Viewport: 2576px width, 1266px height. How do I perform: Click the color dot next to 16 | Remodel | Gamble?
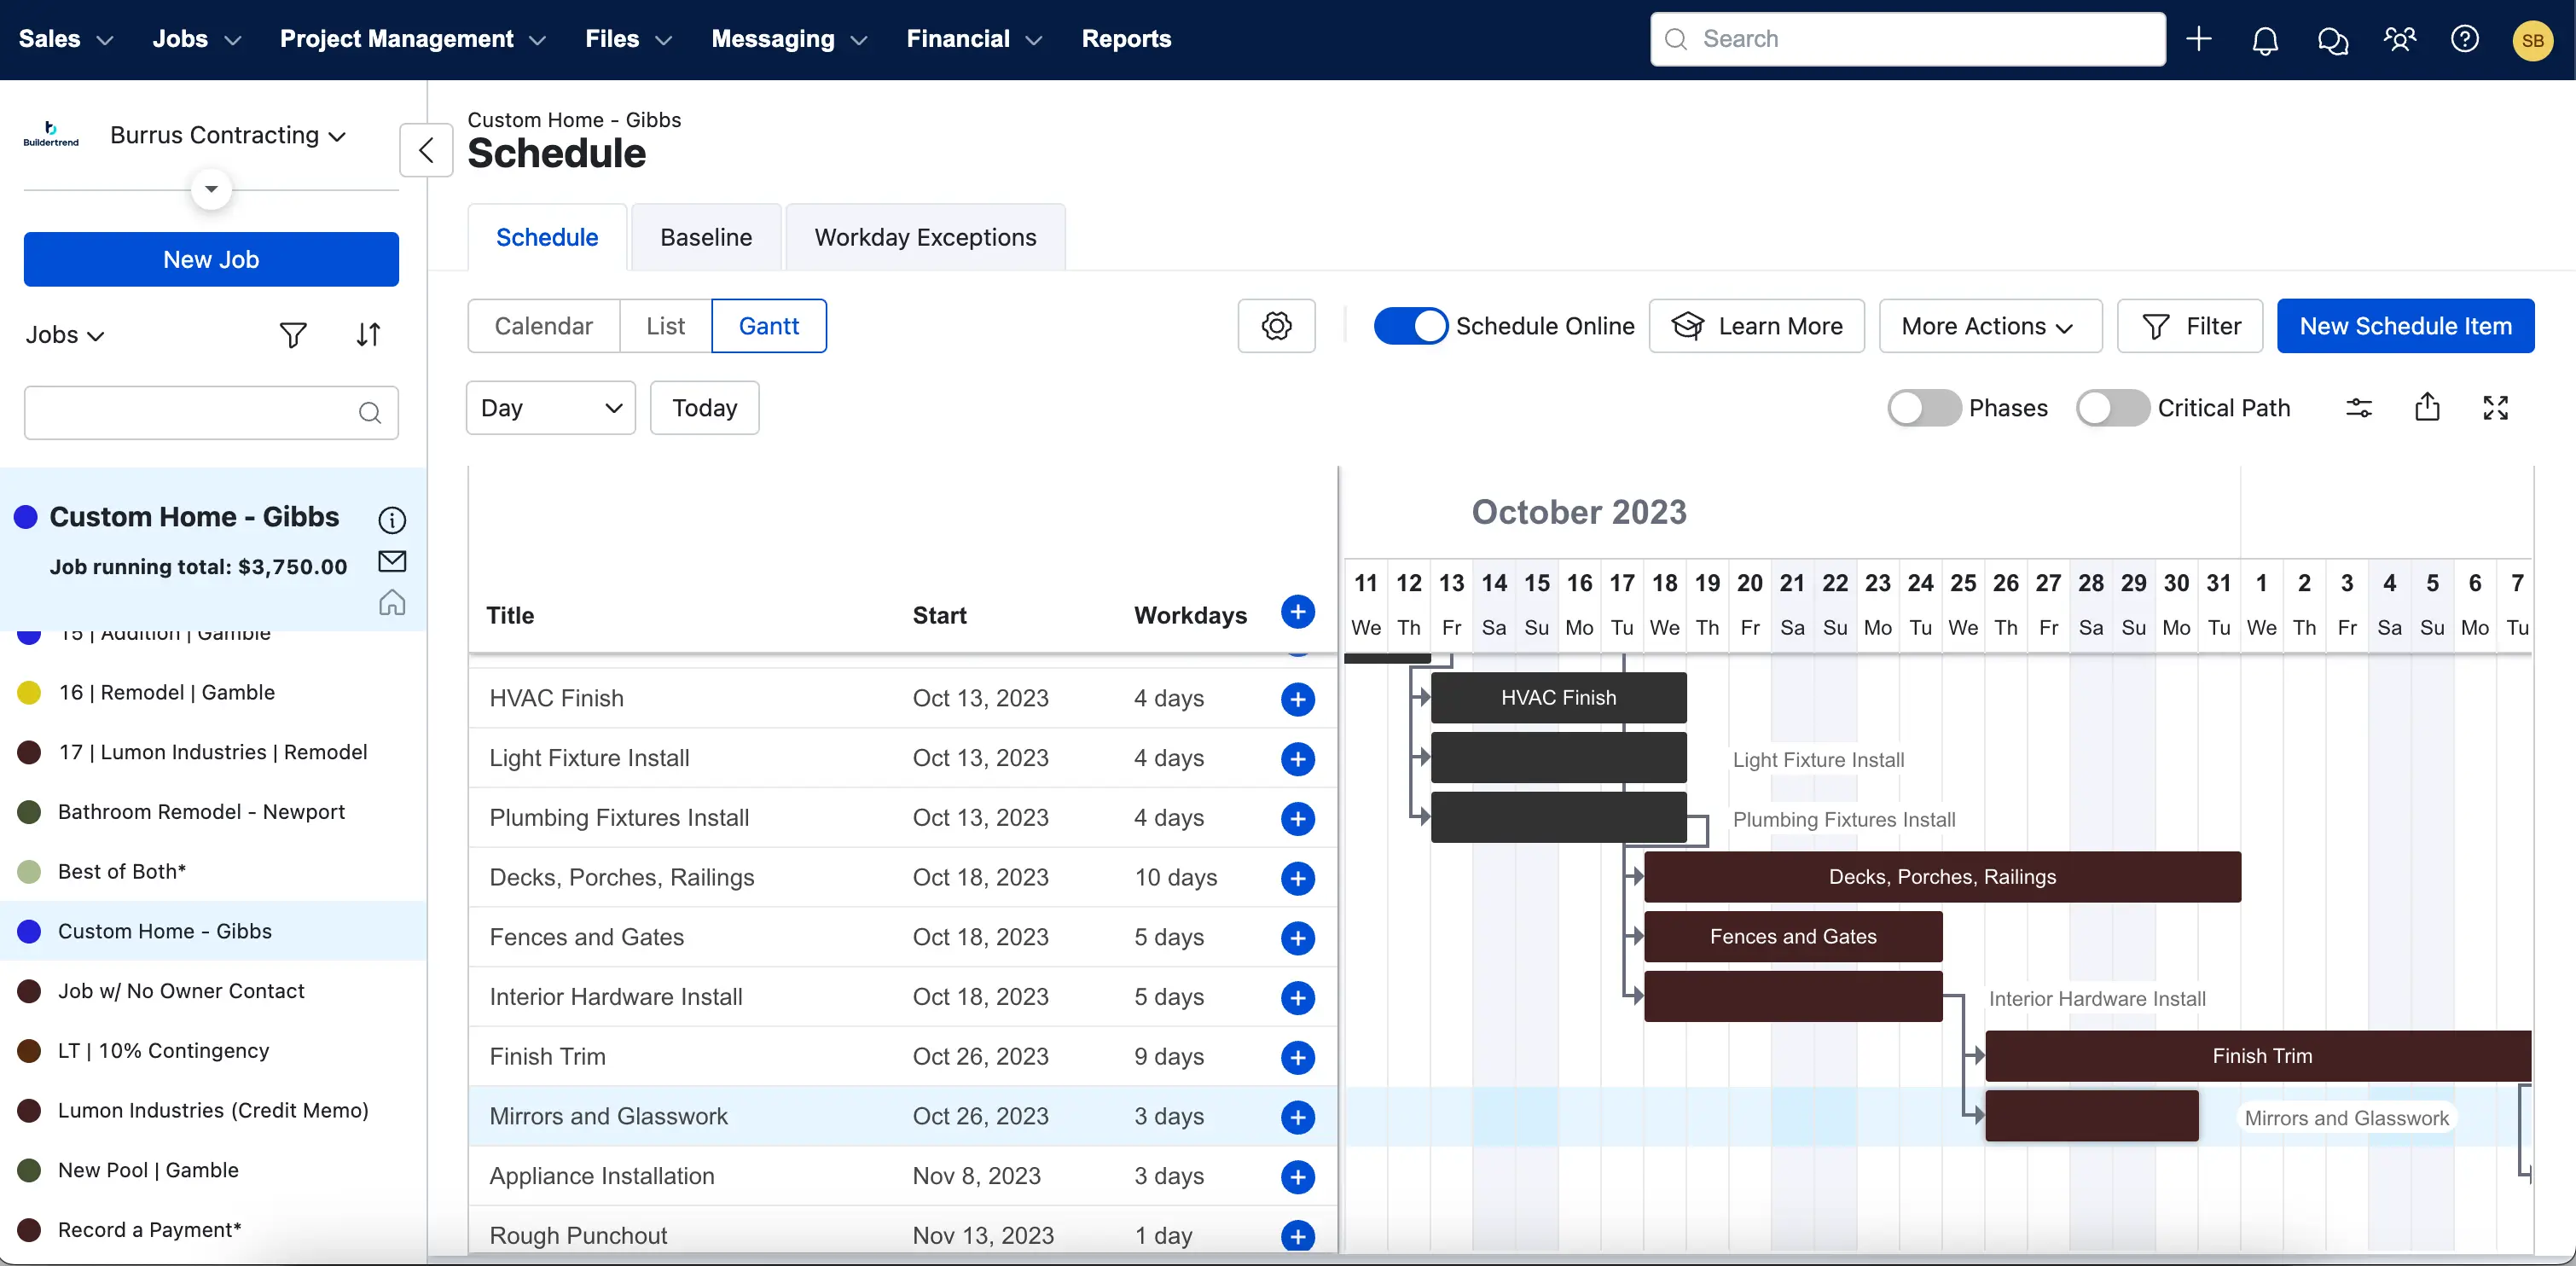click(28, 692)
